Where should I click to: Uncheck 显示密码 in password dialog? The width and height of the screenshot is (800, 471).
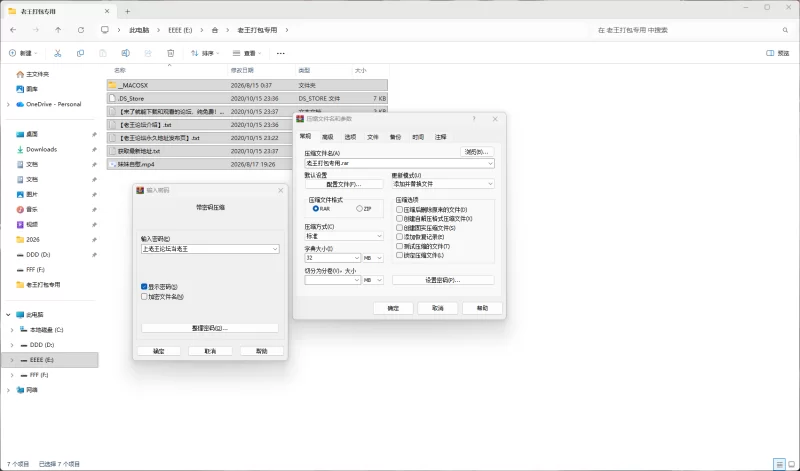[x=144, y=287]
